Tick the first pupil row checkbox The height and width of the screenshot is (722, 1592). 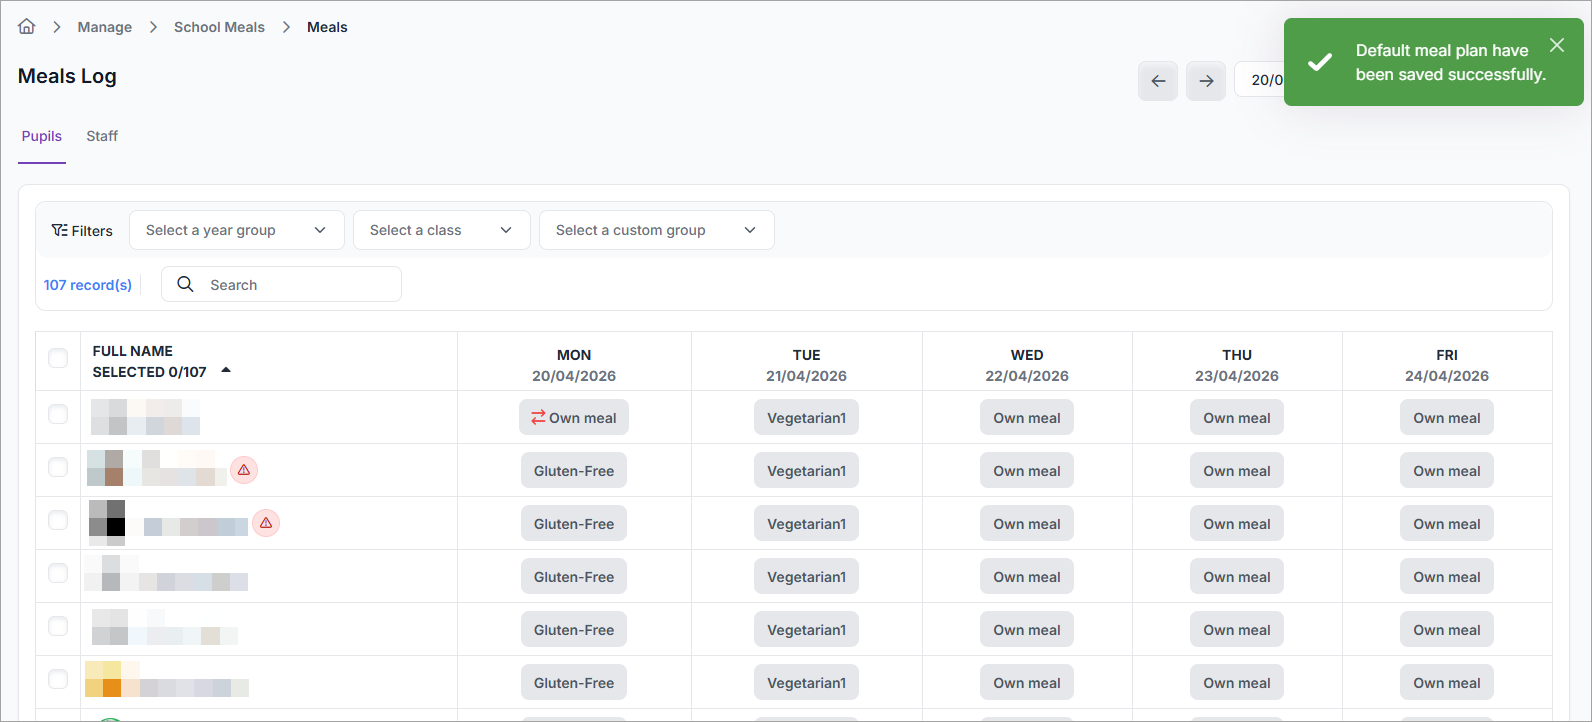pos(58,414)
